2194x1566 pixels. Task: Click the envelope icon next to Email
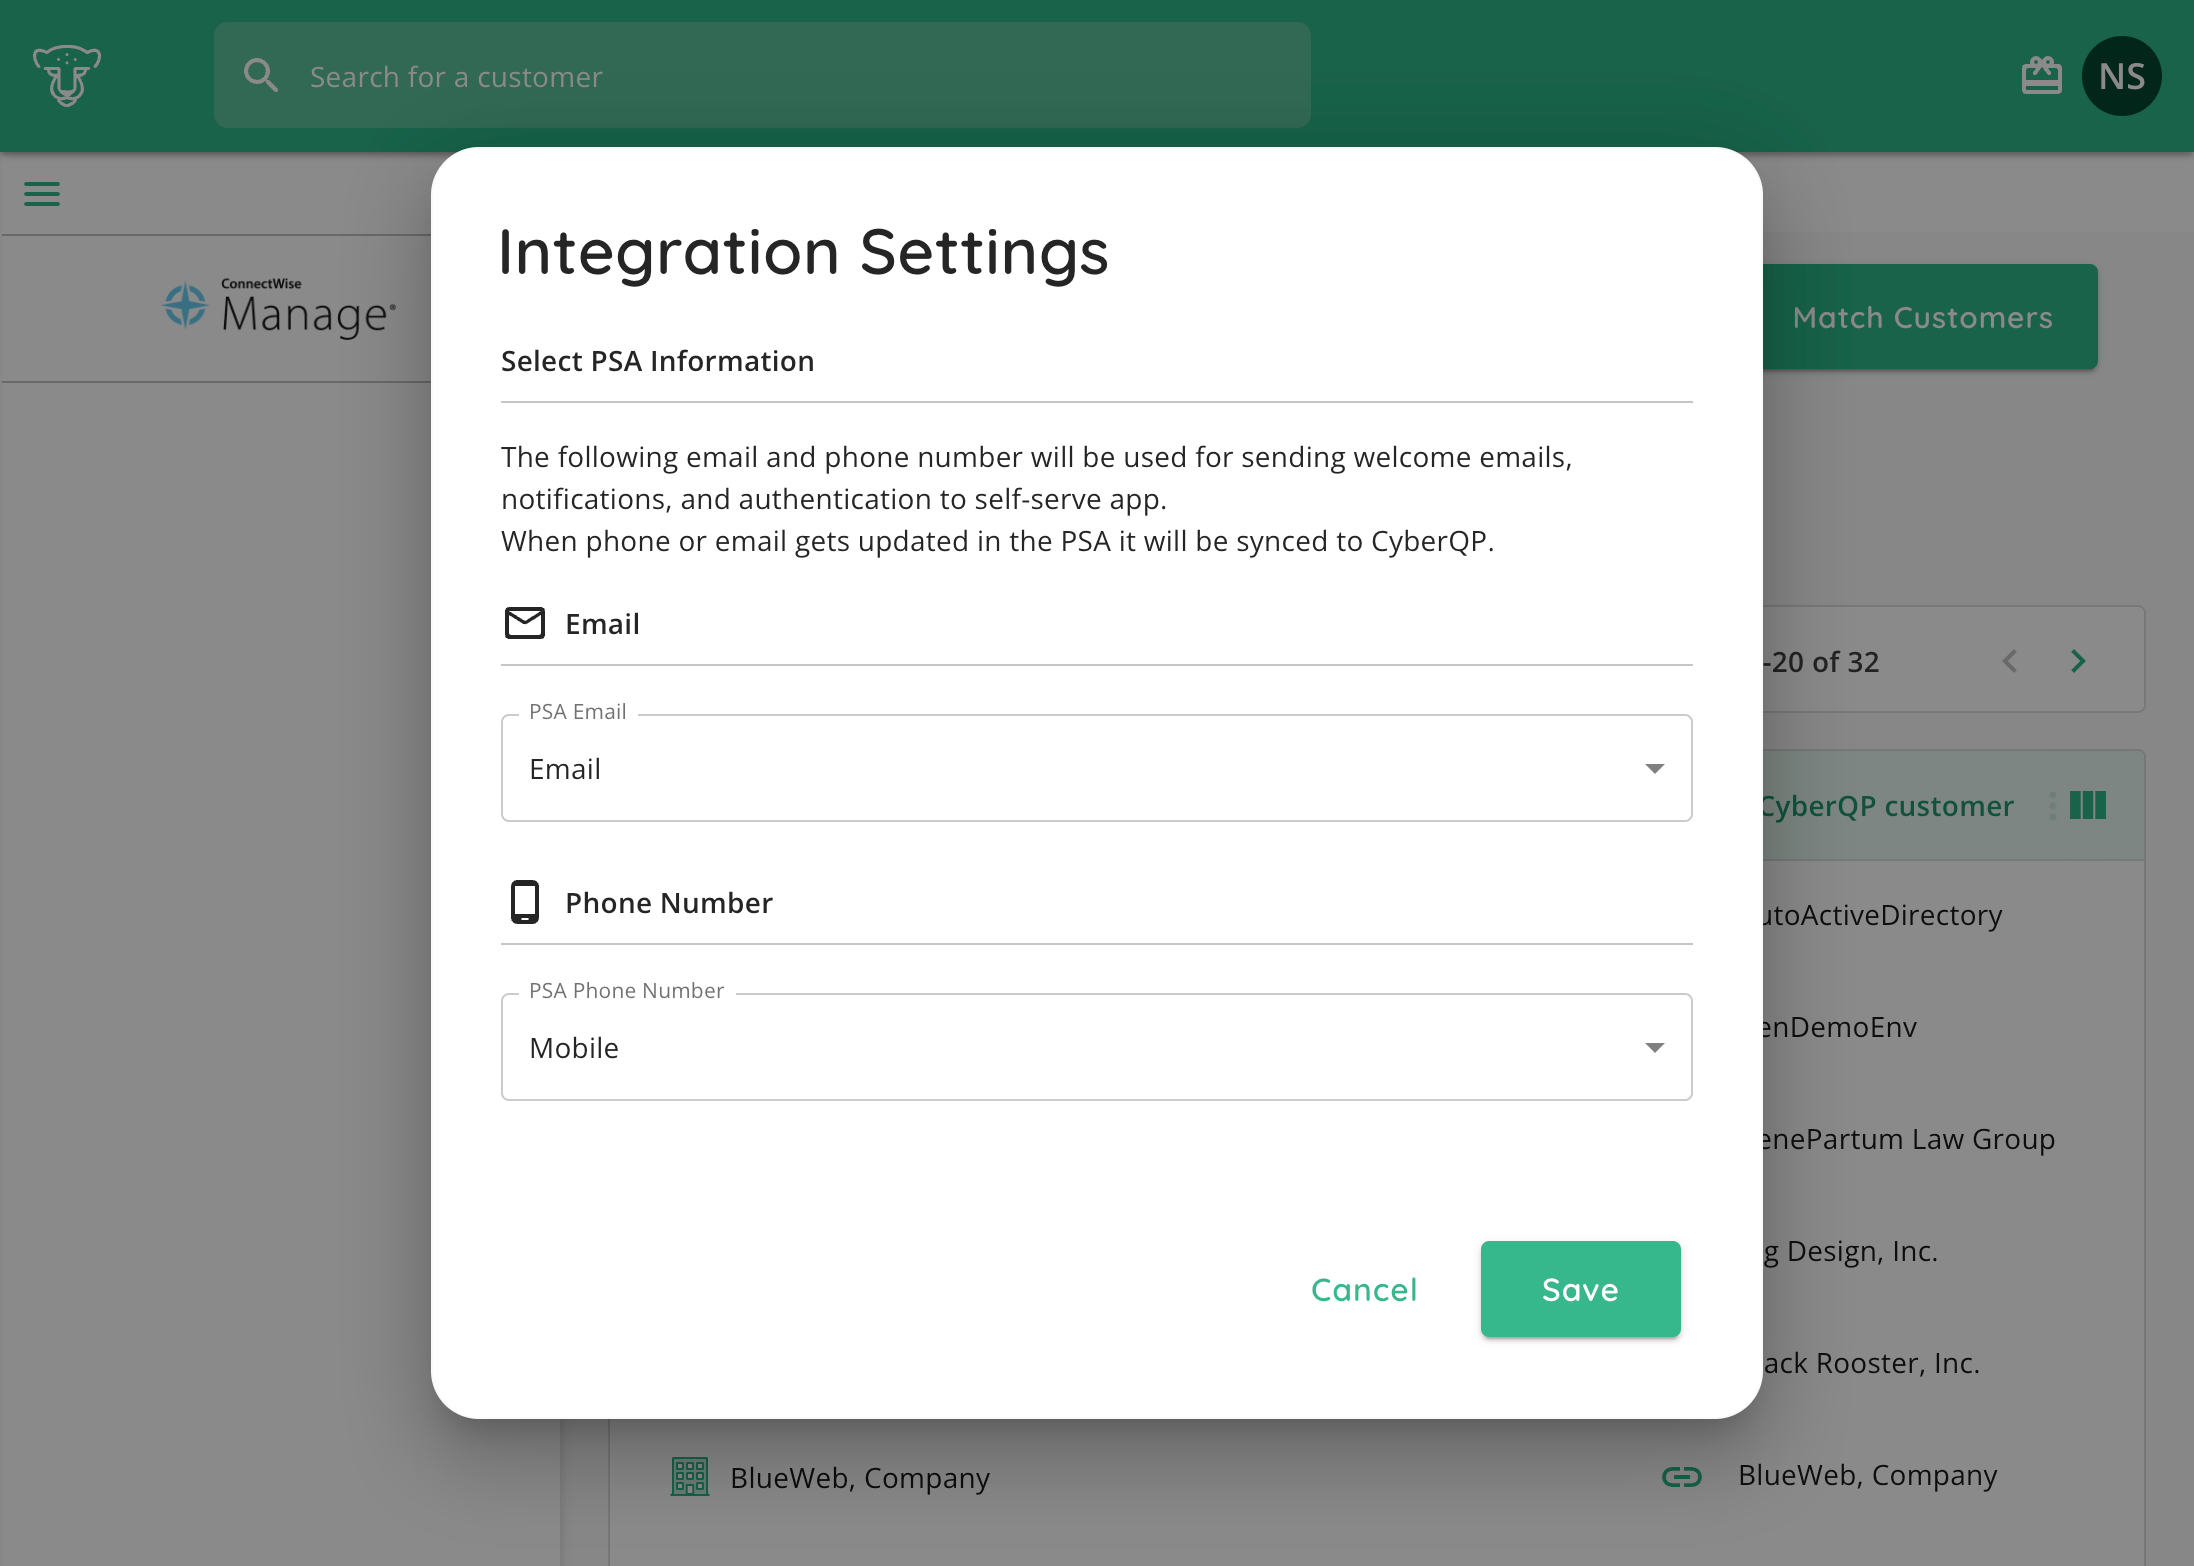pyautogui.click(x=524, y=623)
